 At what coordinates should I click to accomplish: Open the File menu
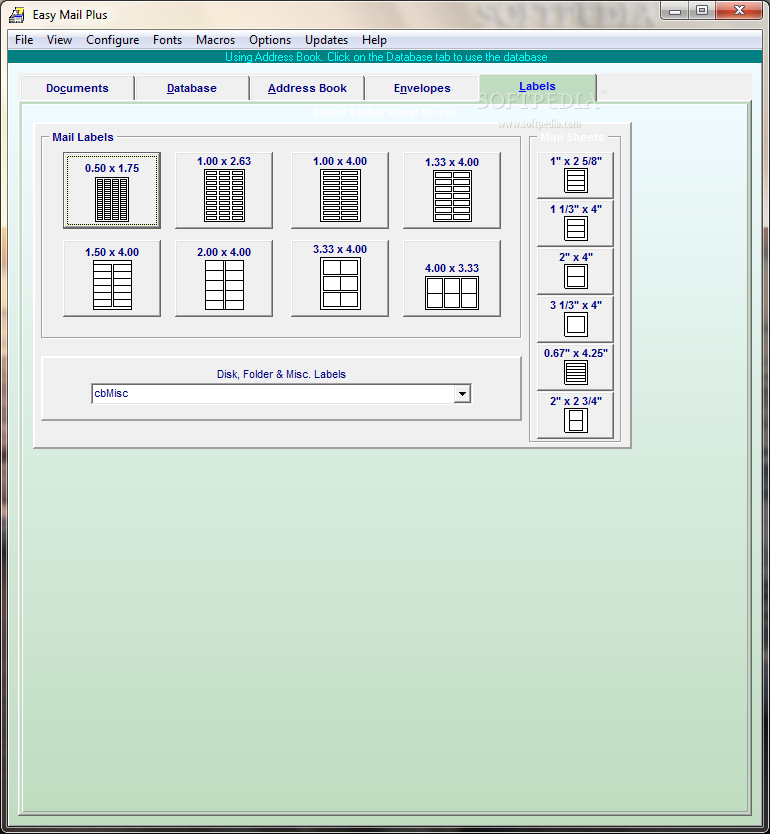pyautogui.click(x=24, y=40)
